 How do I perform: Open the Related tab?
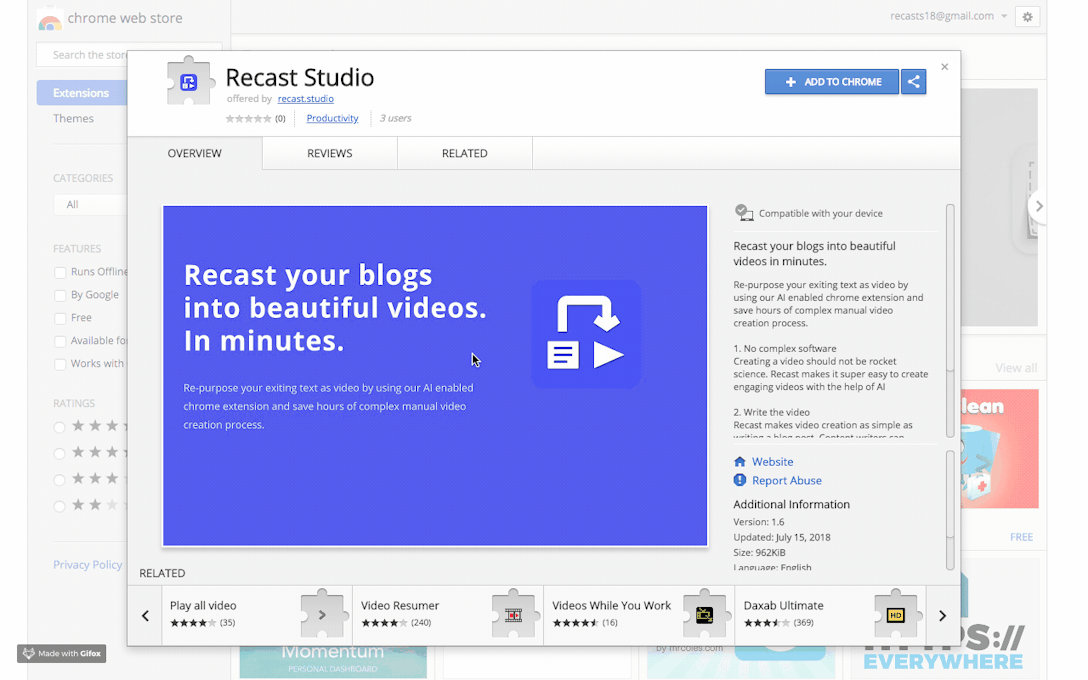pos(464,154)
